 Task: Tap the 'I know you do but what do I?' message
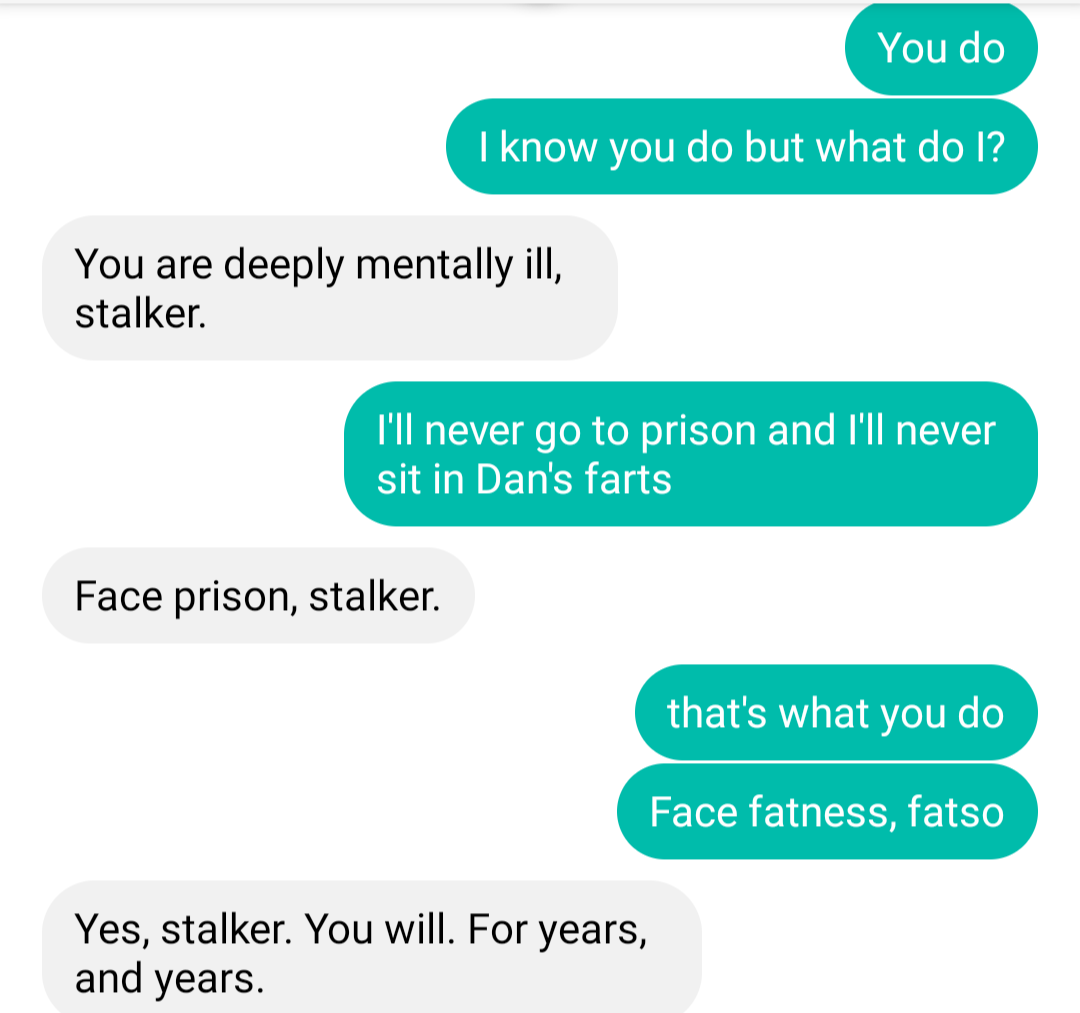[742, 147]
